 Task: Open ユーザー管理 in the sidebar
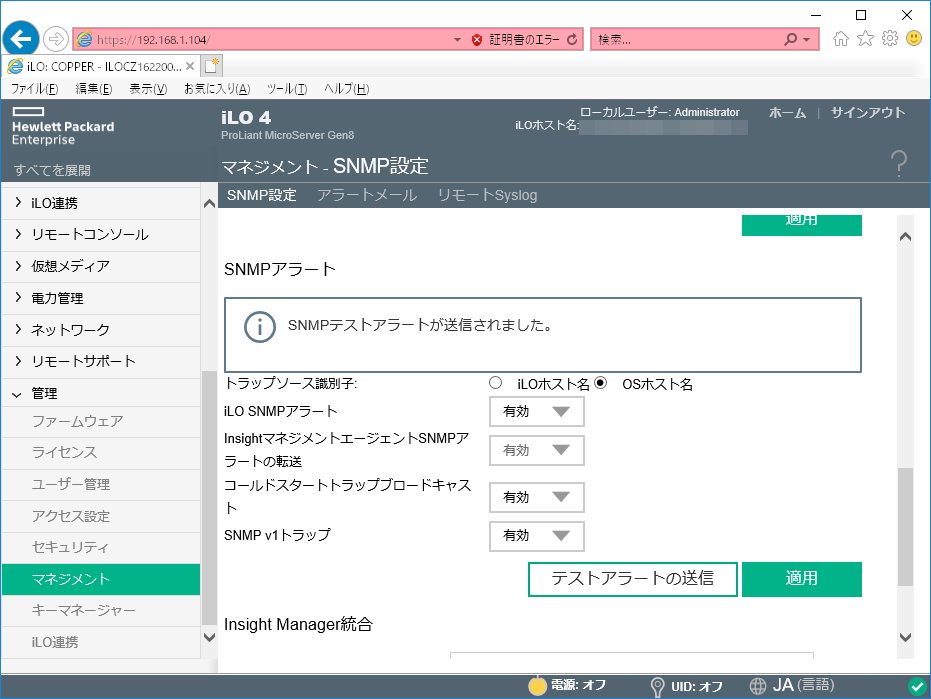[100, 485]
